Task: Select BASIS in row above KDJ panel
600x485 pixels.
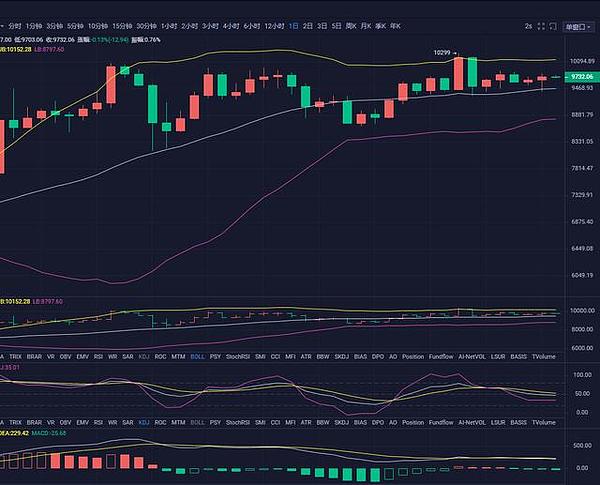Action: pyautogui.click(x=518, y=355)
